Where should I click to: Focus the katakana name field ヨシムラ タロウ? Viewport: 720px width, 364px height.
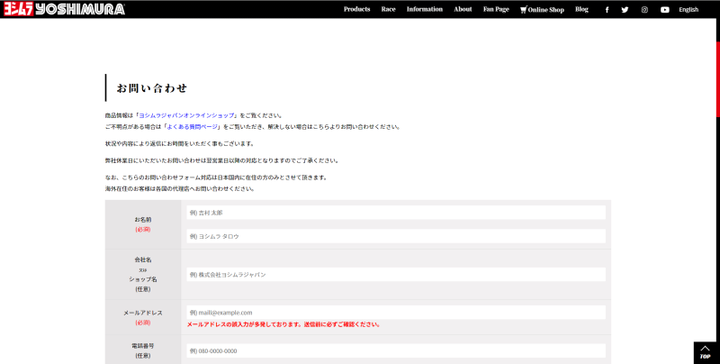tap(396, 236)
